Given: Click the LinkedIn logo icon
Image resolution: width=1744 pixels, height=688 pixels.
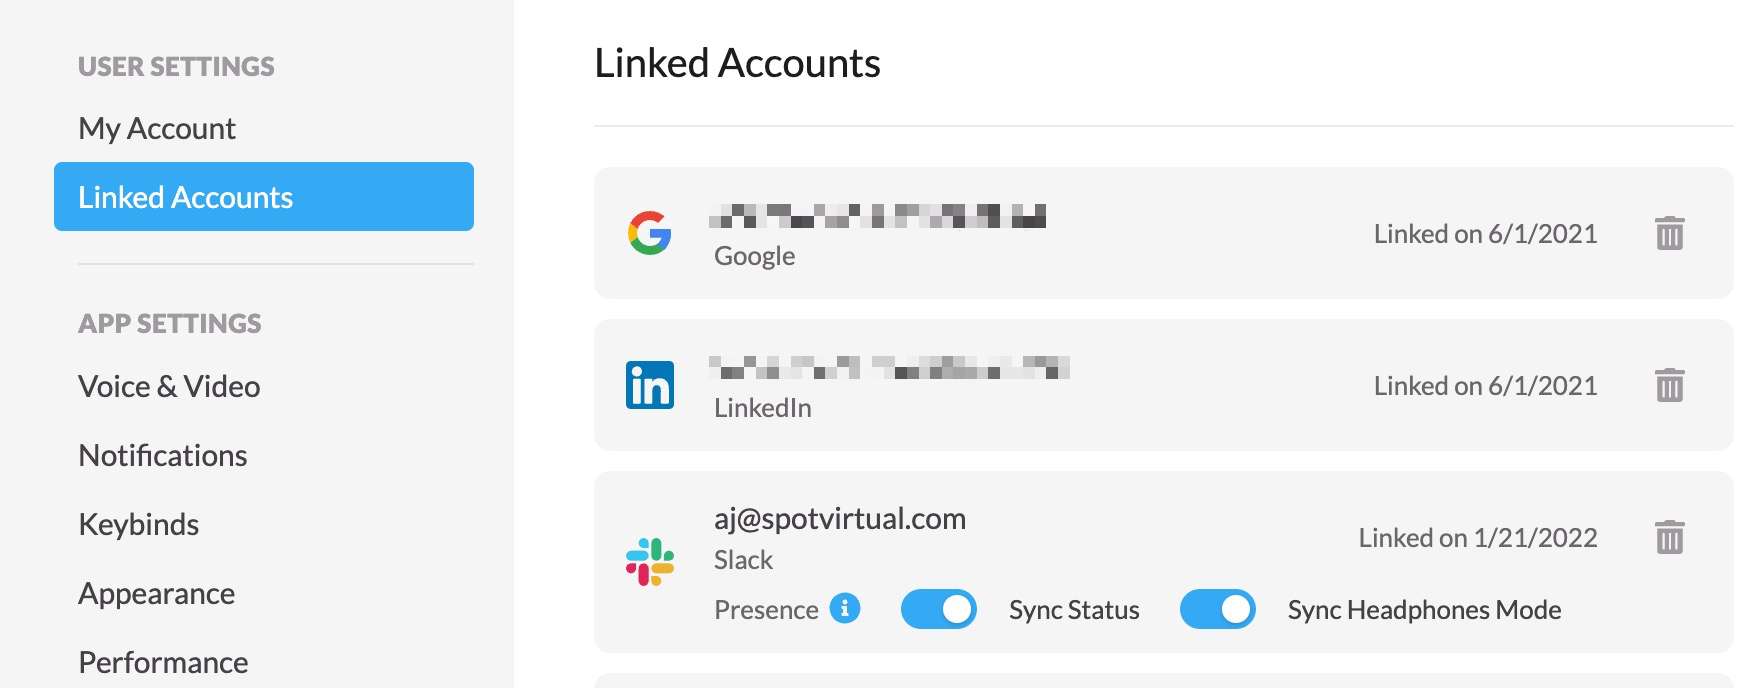Looking at the screenshot, I should (650, 385).
